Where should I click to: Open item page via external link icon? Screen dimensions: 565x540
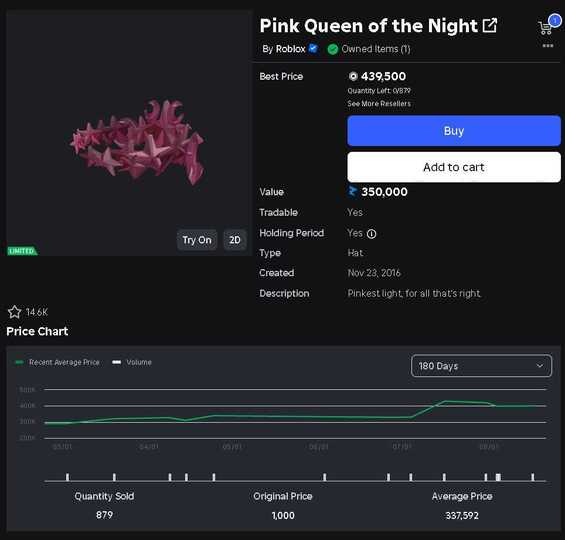pos(490,26)
